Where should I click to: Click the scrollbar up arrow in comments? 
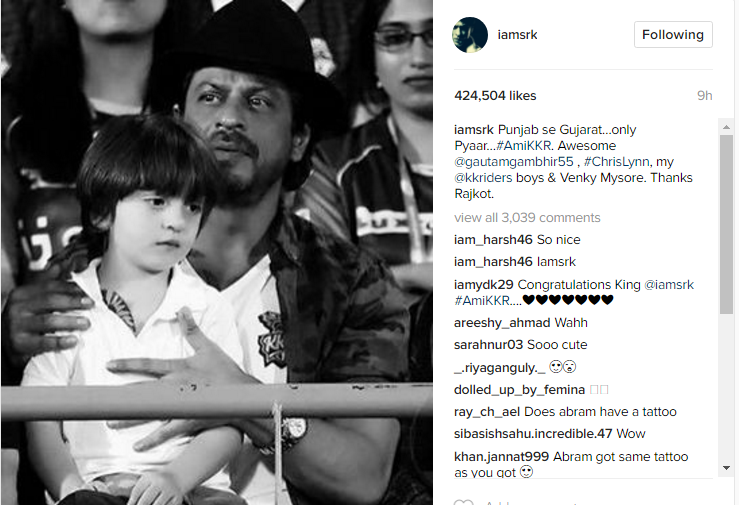(x=726, y=127)
